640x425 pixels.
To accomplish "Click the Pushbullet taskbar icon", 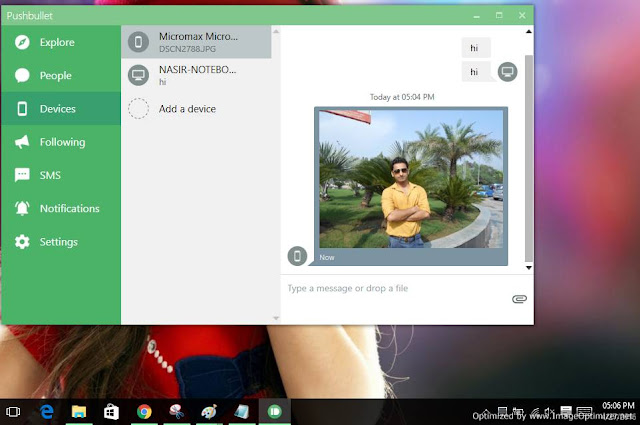I will coord(275,412).
